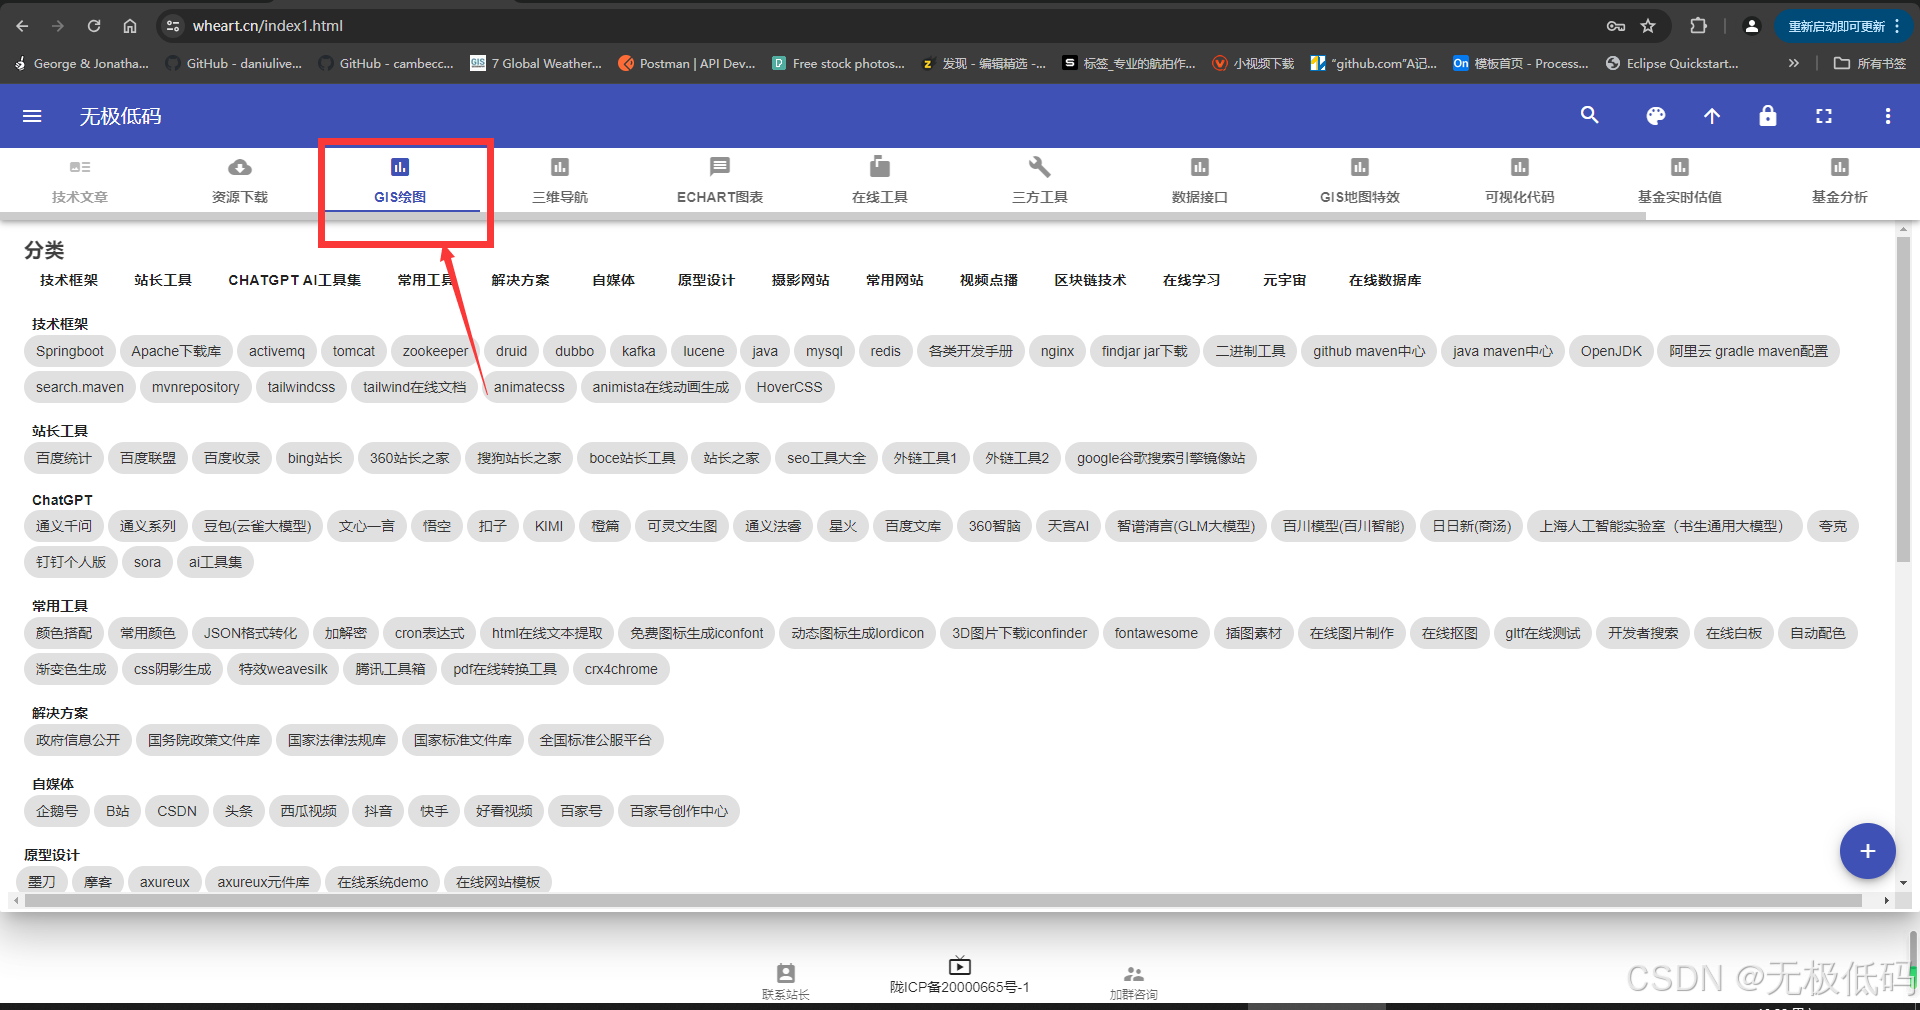Open the 可视化代码 tab
The width and height of the screenshot is (1920, 1010).
click(x=1520, y=181)
